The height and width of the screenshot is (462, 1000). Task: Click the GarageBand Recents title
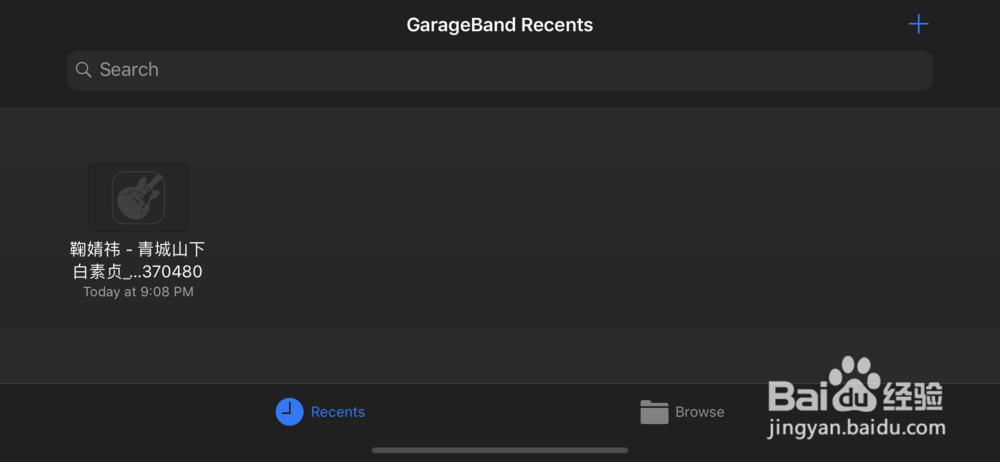(500, 25)
